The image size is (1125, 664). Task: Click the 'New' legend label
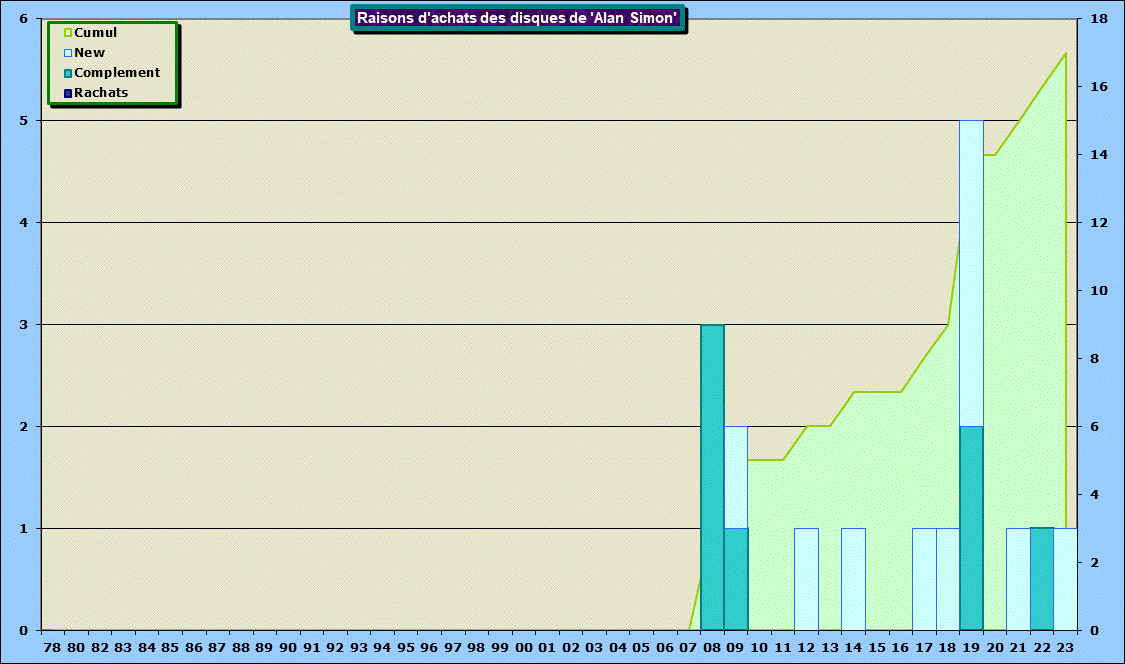(90, 53)
